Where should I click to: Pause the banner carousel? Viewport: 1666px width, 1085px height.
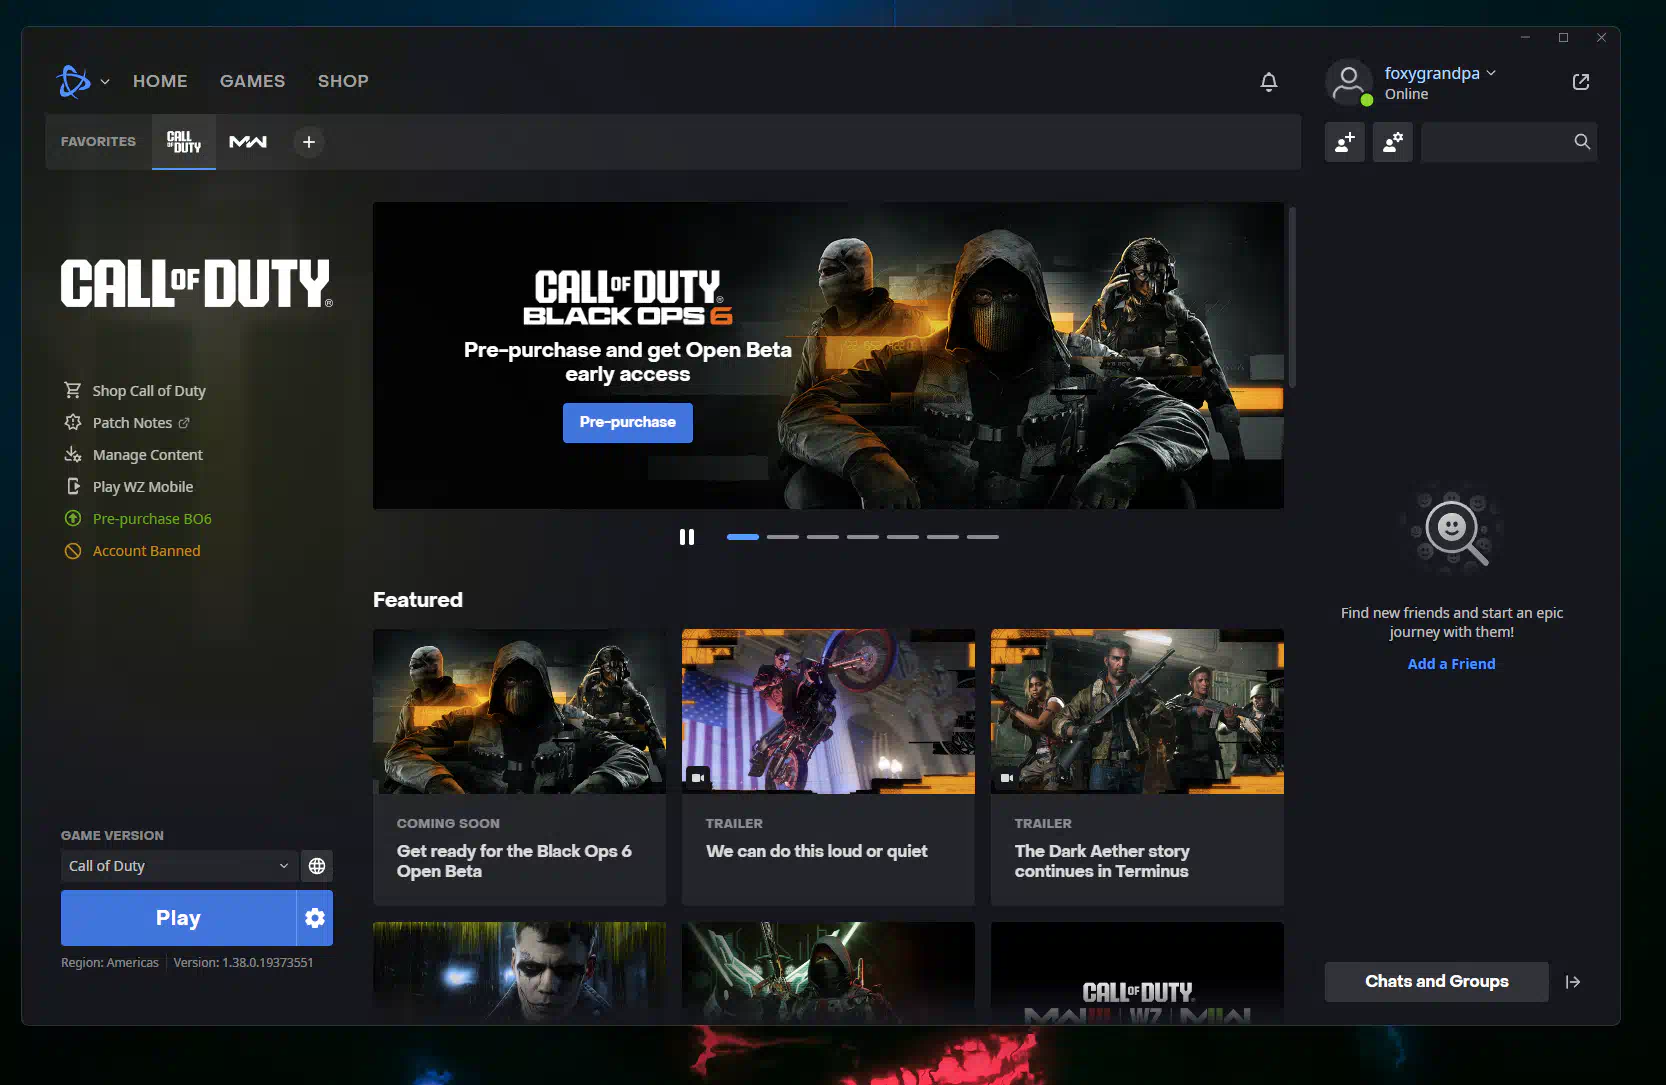[x=687, y=537]
